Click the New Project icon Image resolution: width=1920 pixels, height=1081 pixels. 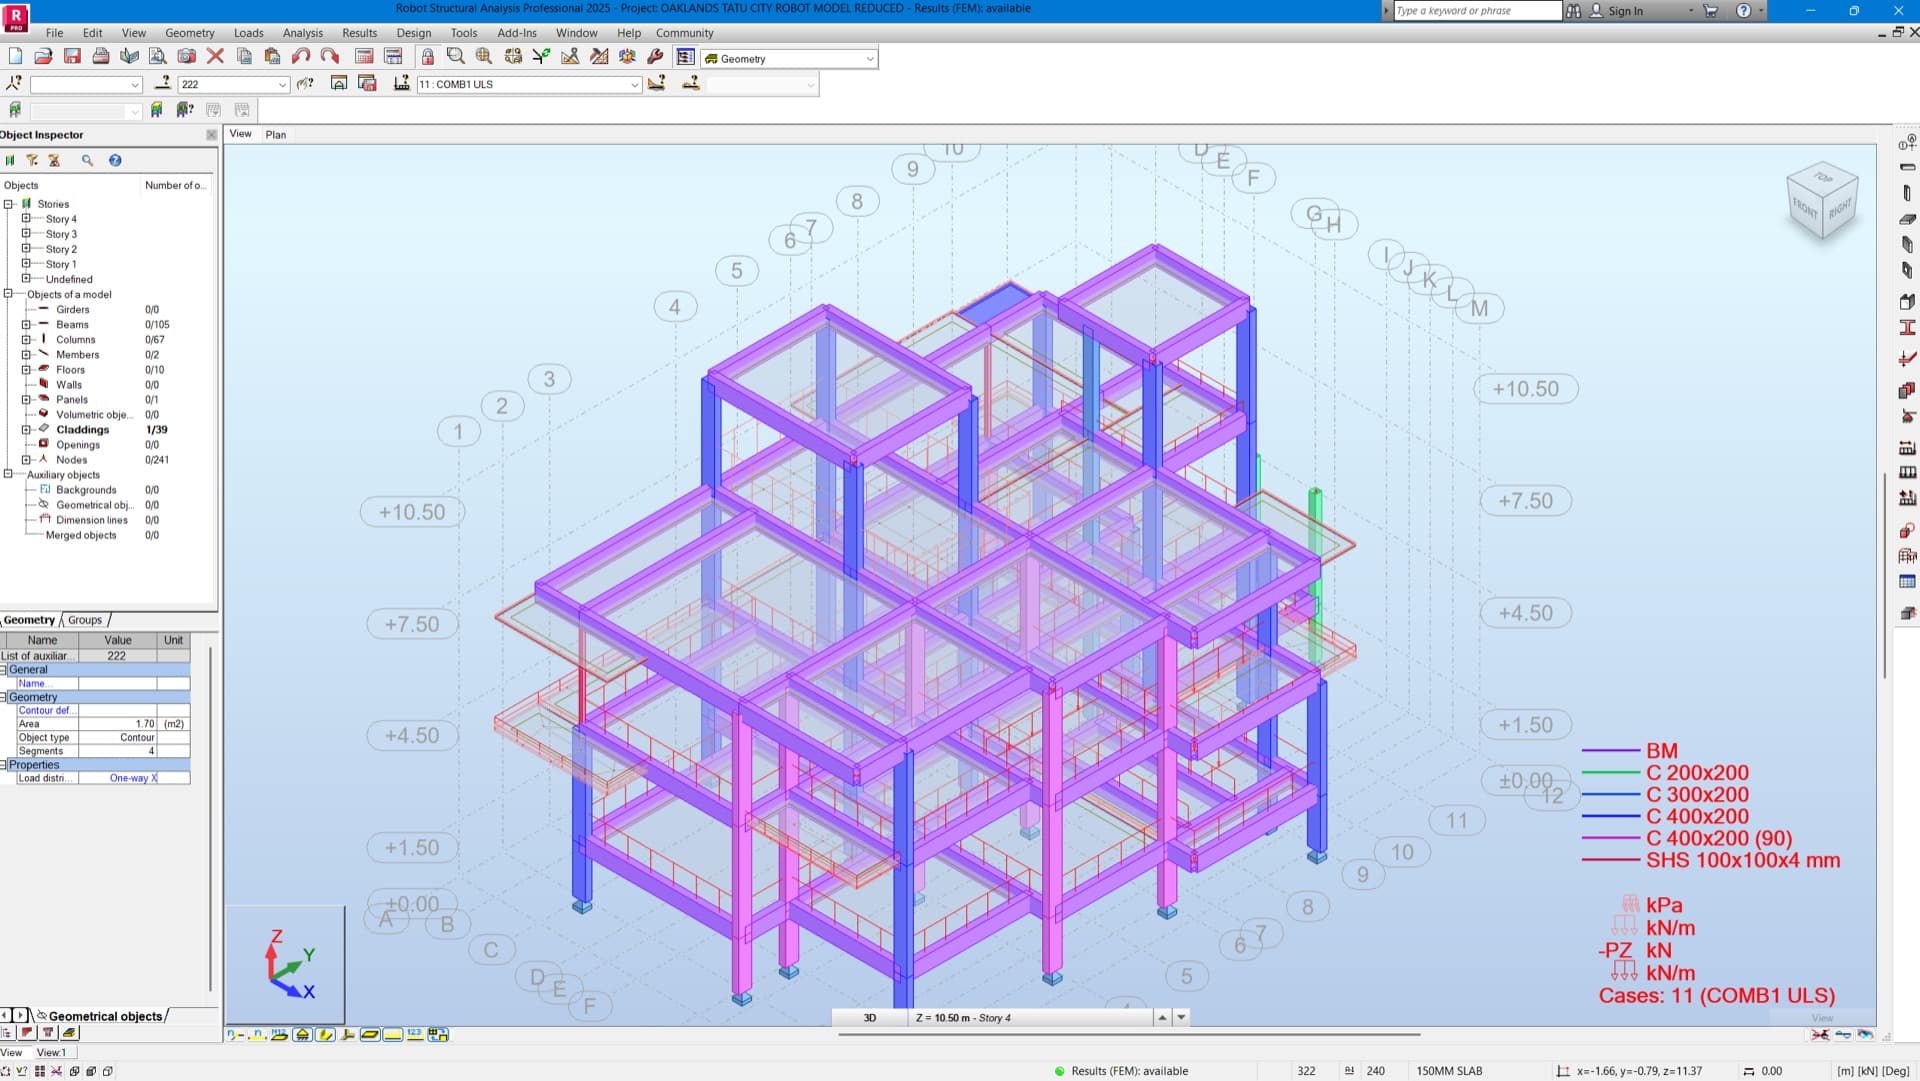[x=15, y=57]
